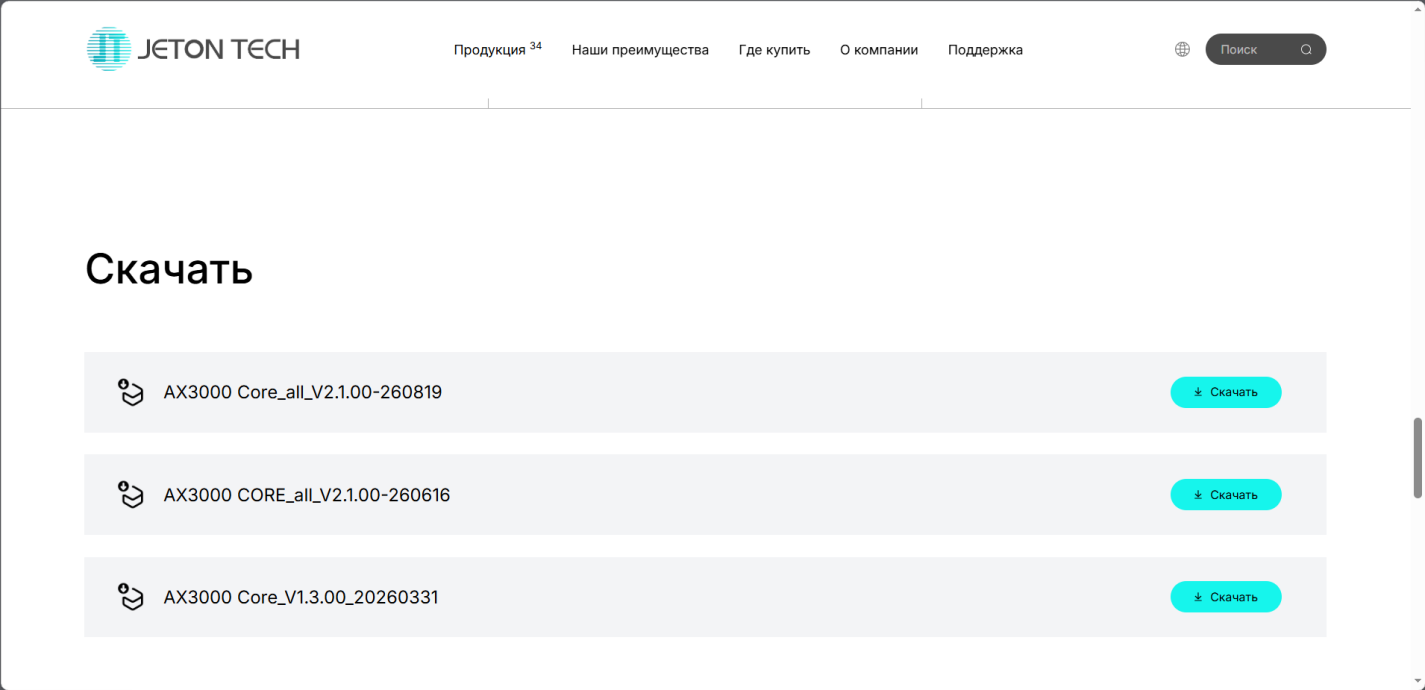Download AX3000 CORE_all_V2.1.00-260616 via Скачать button
Image resolution: width=1425 pixels, height=690 pixels.
click(1225, 494)
